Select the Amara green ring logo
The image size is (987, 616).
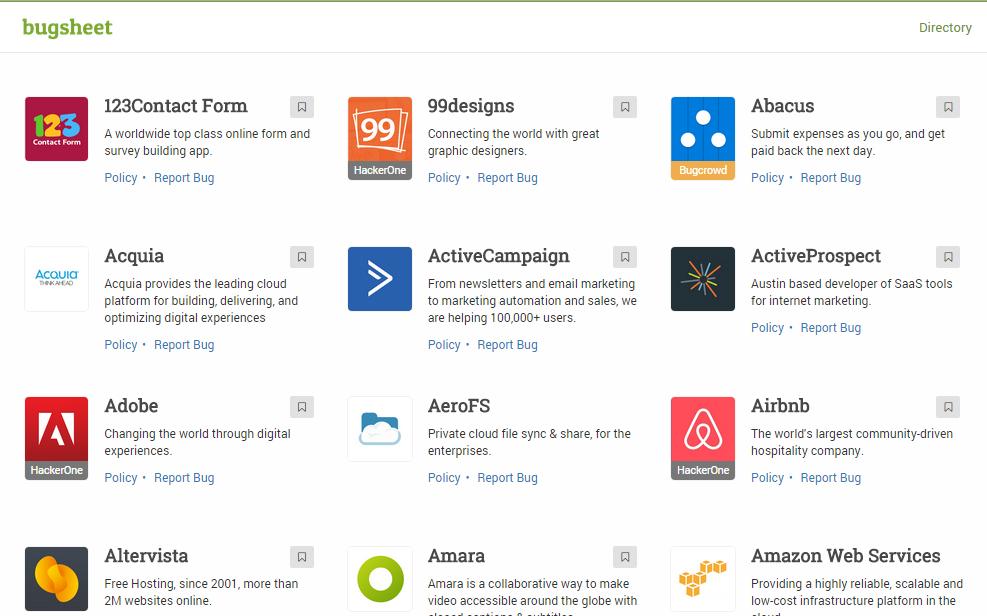(380, 579)
